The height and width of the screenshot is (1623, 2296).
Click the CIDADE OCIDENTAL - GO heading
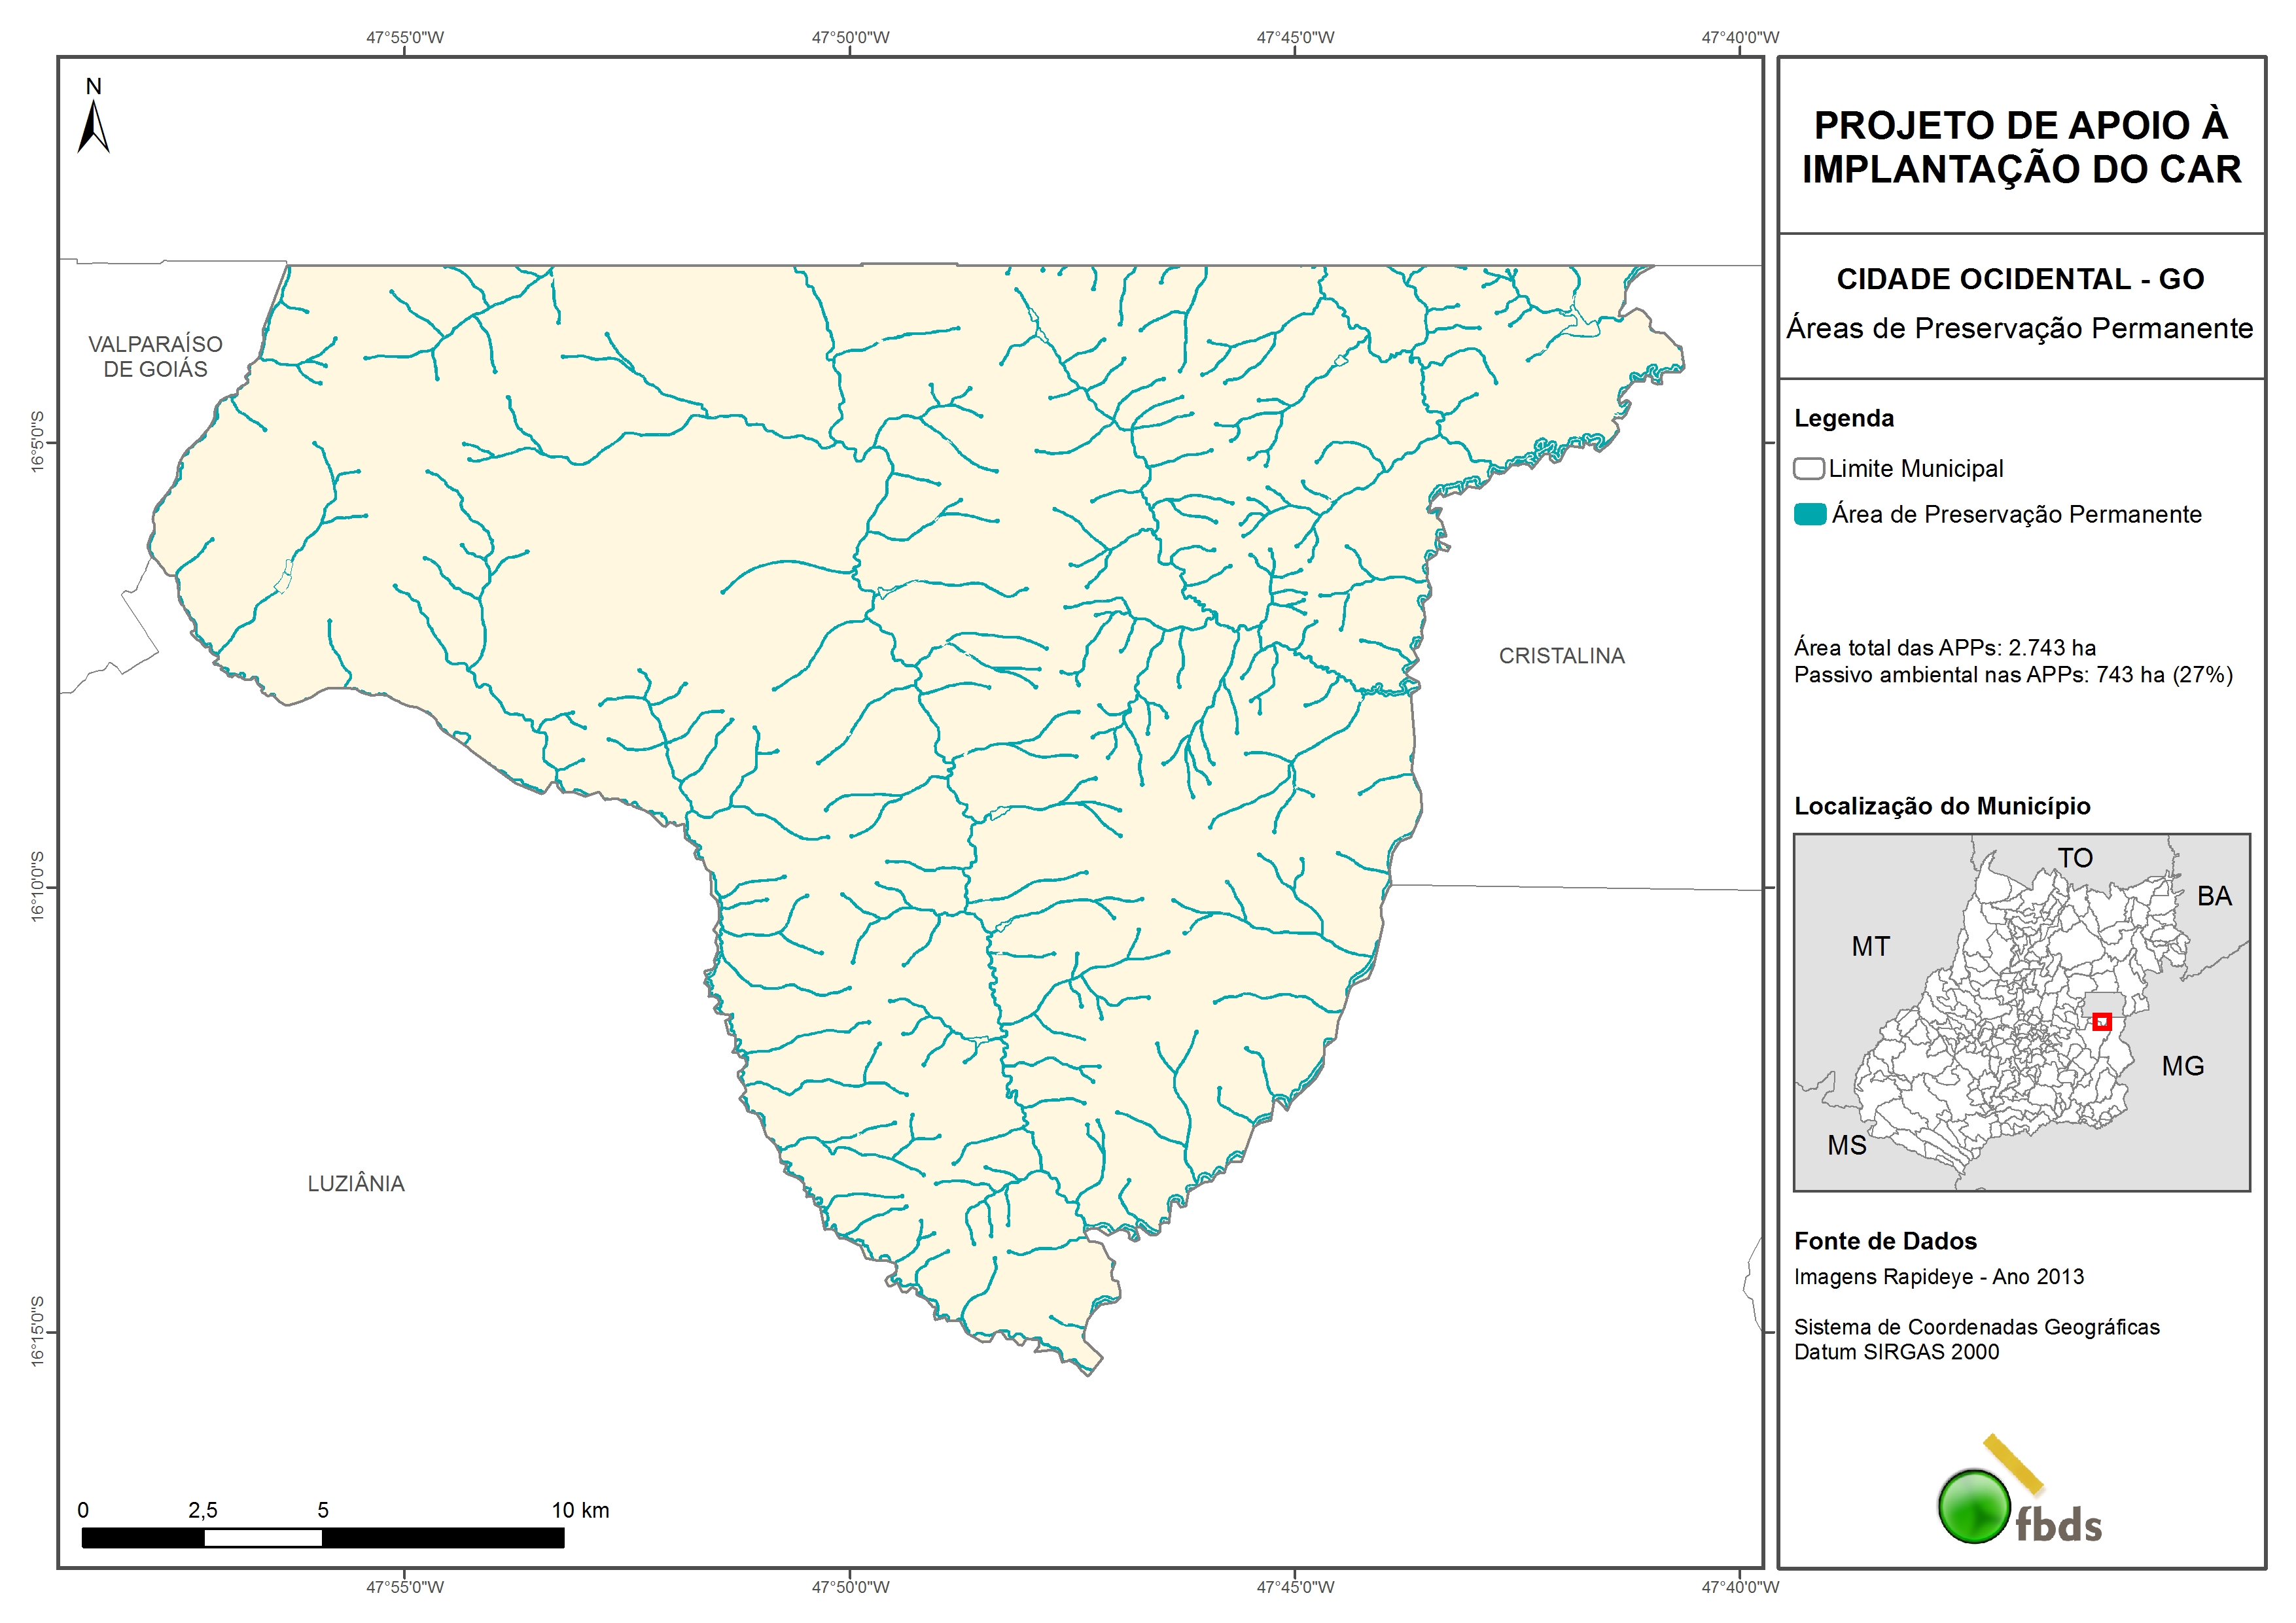tap(2020, 279)
